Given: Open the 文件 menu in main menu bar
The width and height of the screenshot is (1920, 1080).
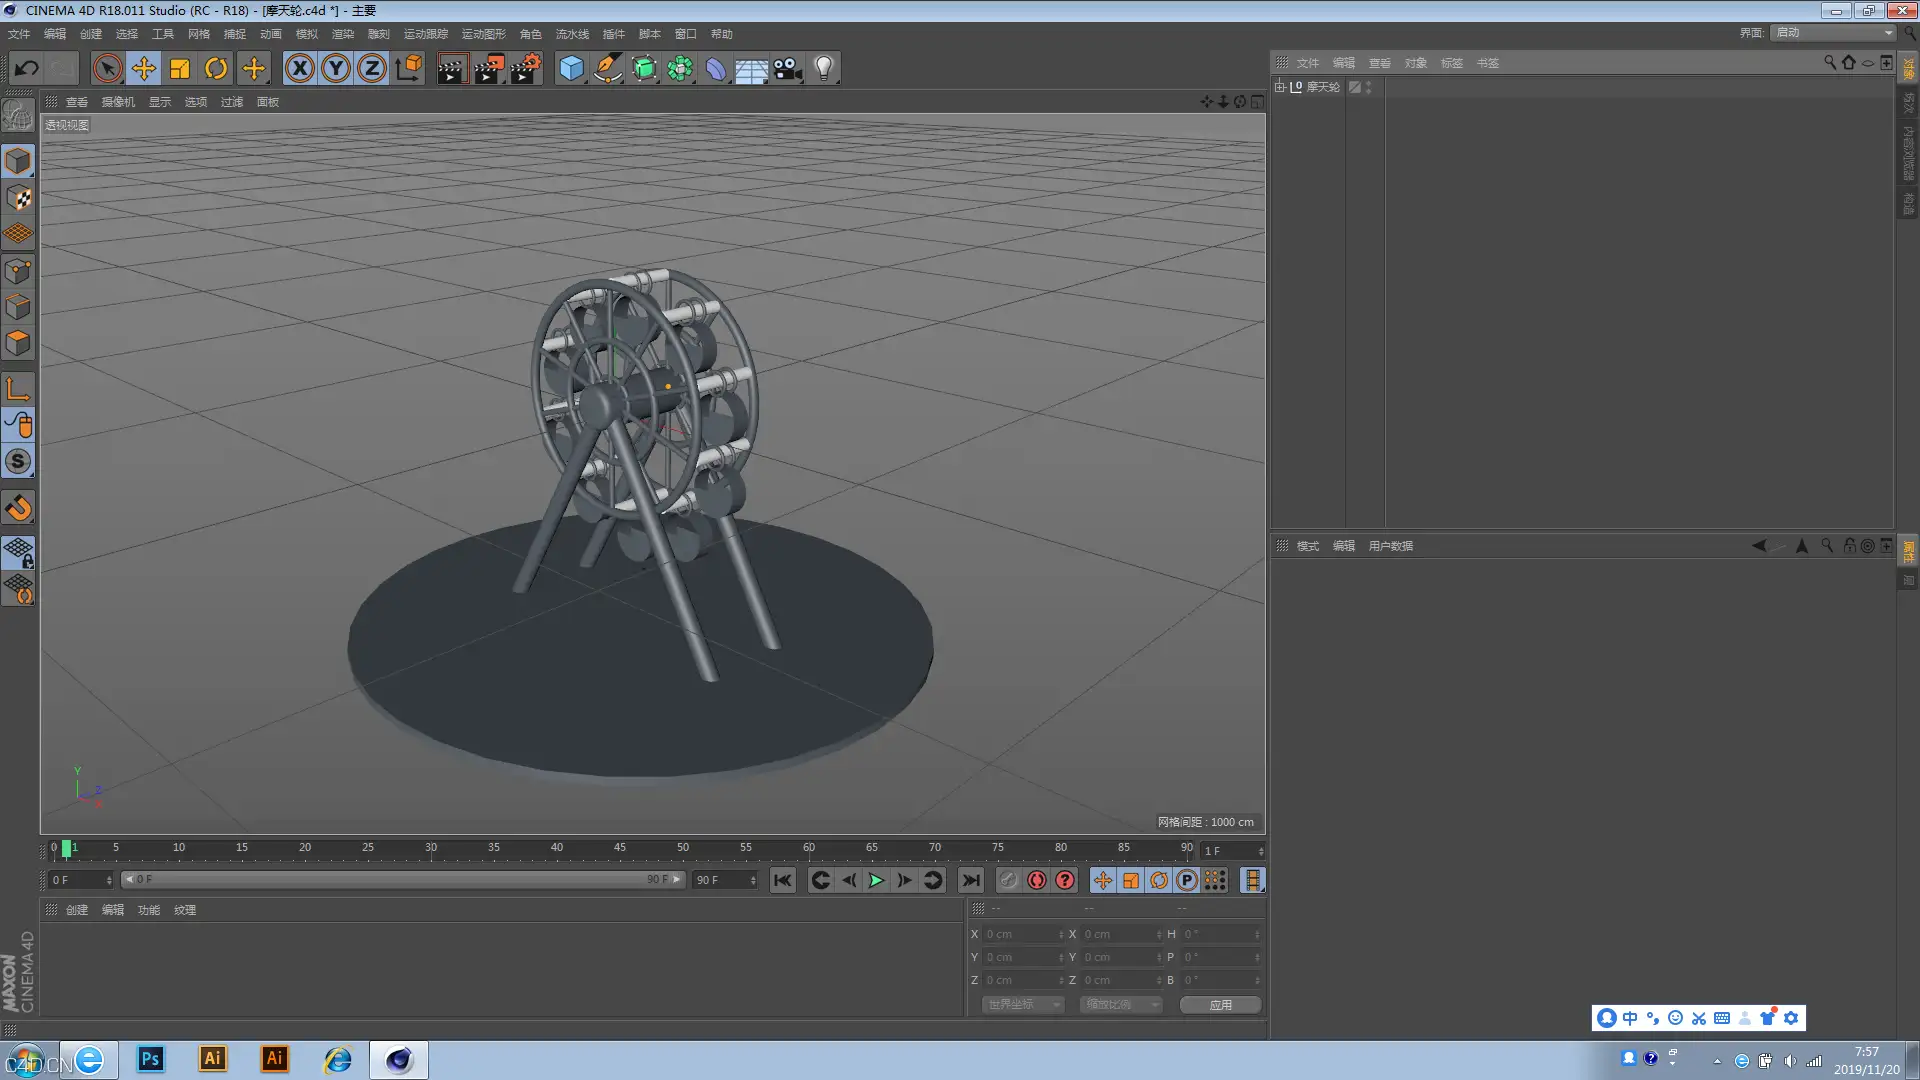Looking at the screenshot, I should (x=19, y=34).
